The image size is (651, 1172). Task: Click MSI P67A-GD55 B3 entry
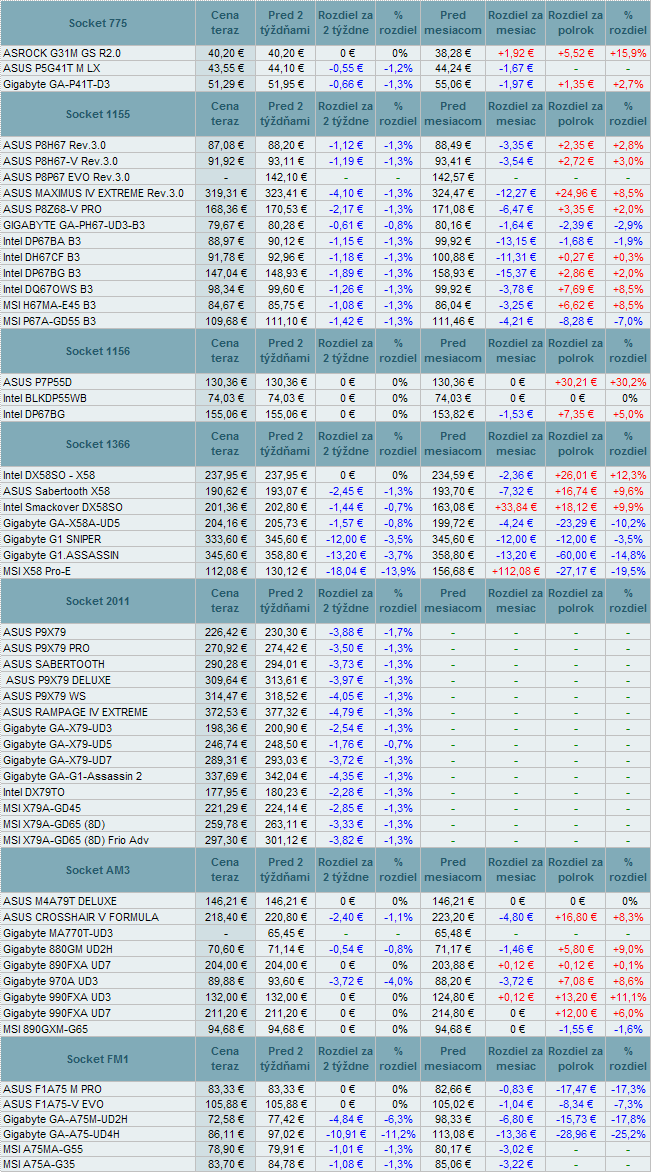(x=49, y=321)
